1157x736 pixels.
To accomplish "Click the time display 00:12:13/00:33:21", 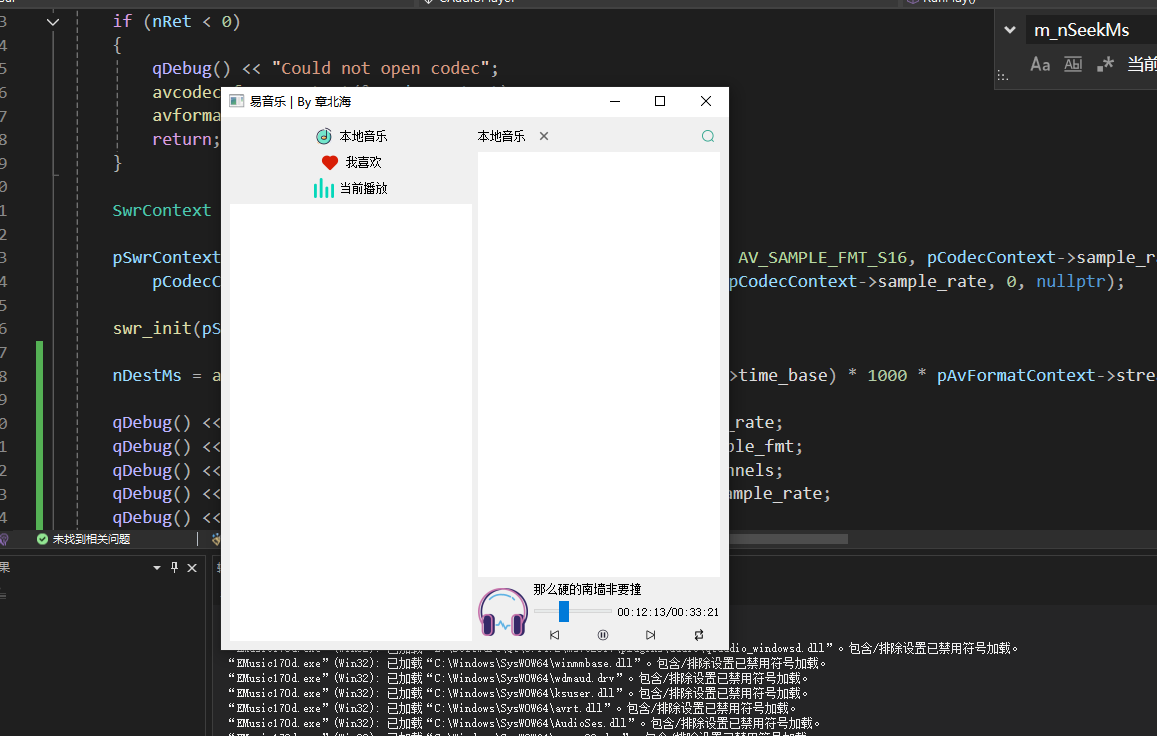I will 668,612.
